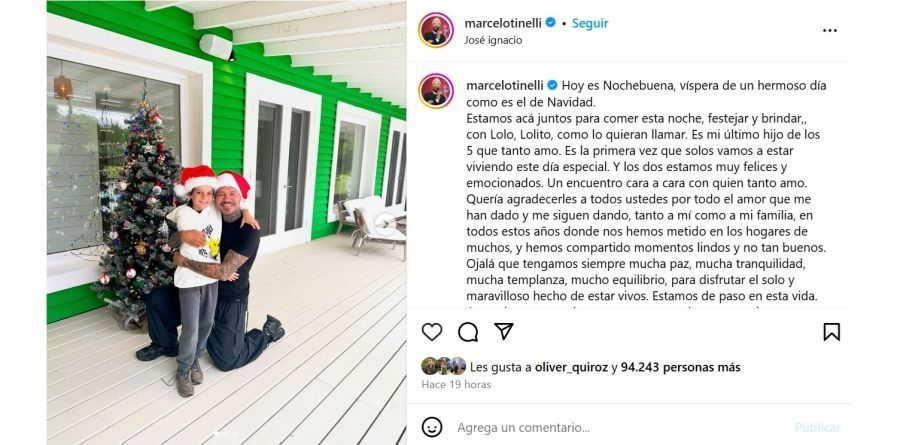Open oliver_quiroz profile from likes

tap(572, 367)
